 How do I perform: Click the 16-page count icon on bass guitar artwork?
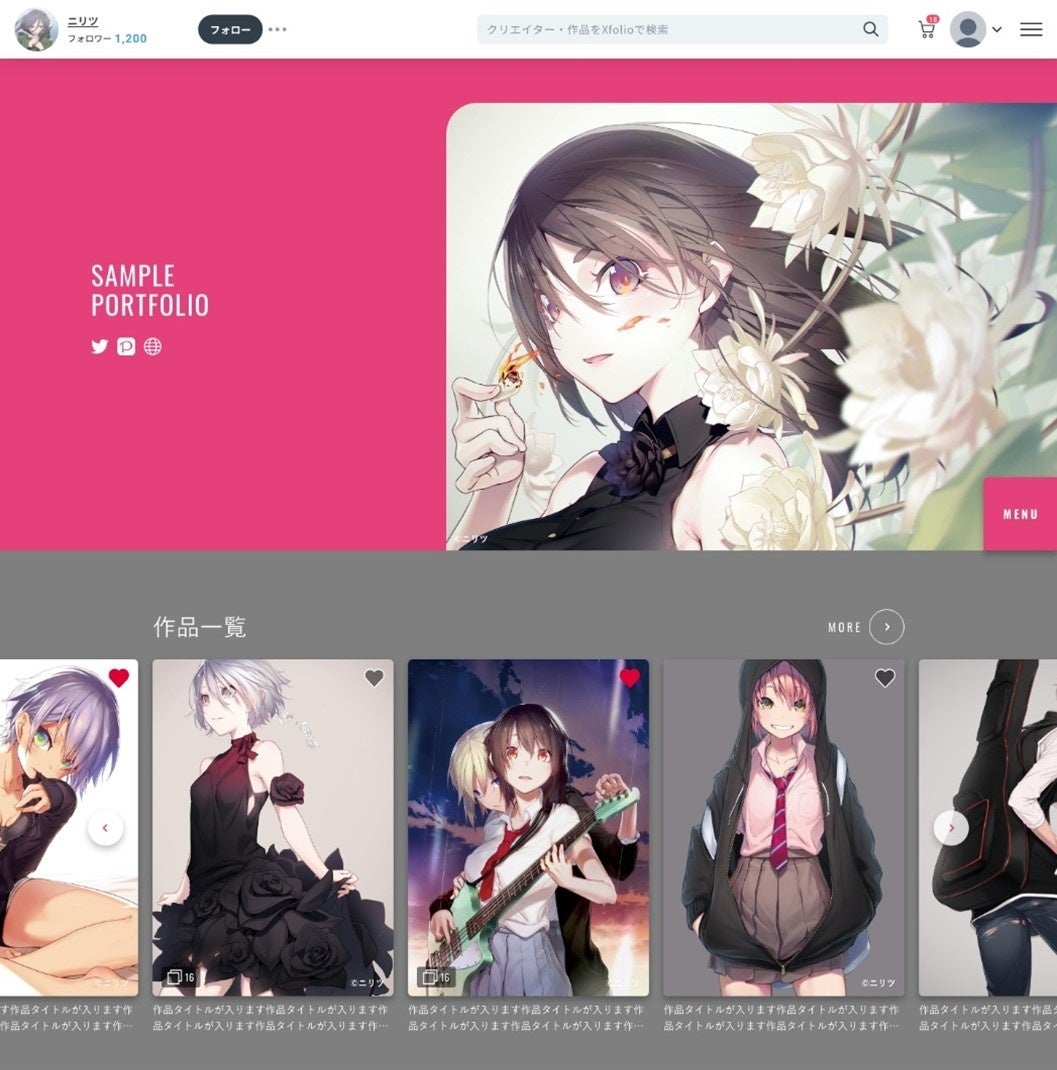(x=436, y=977)
